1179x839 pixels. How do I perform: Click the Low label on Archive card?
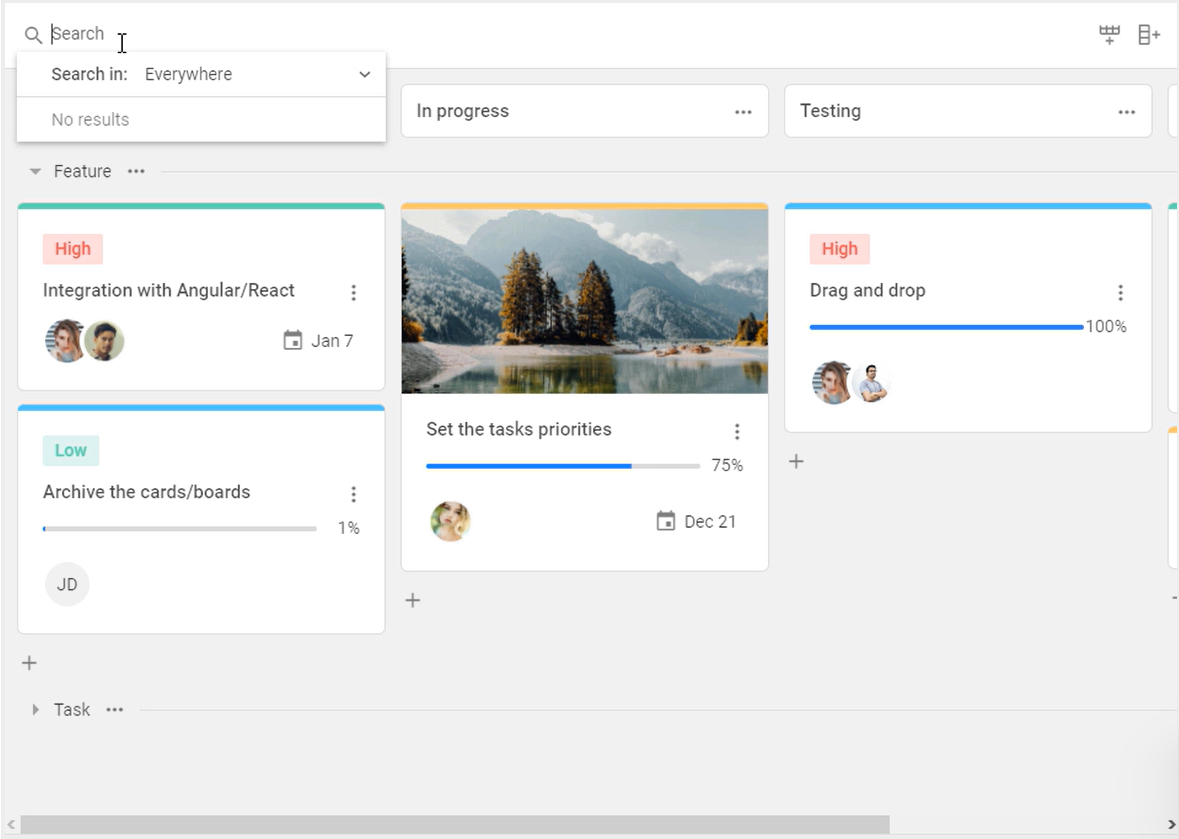click(71, 450)
